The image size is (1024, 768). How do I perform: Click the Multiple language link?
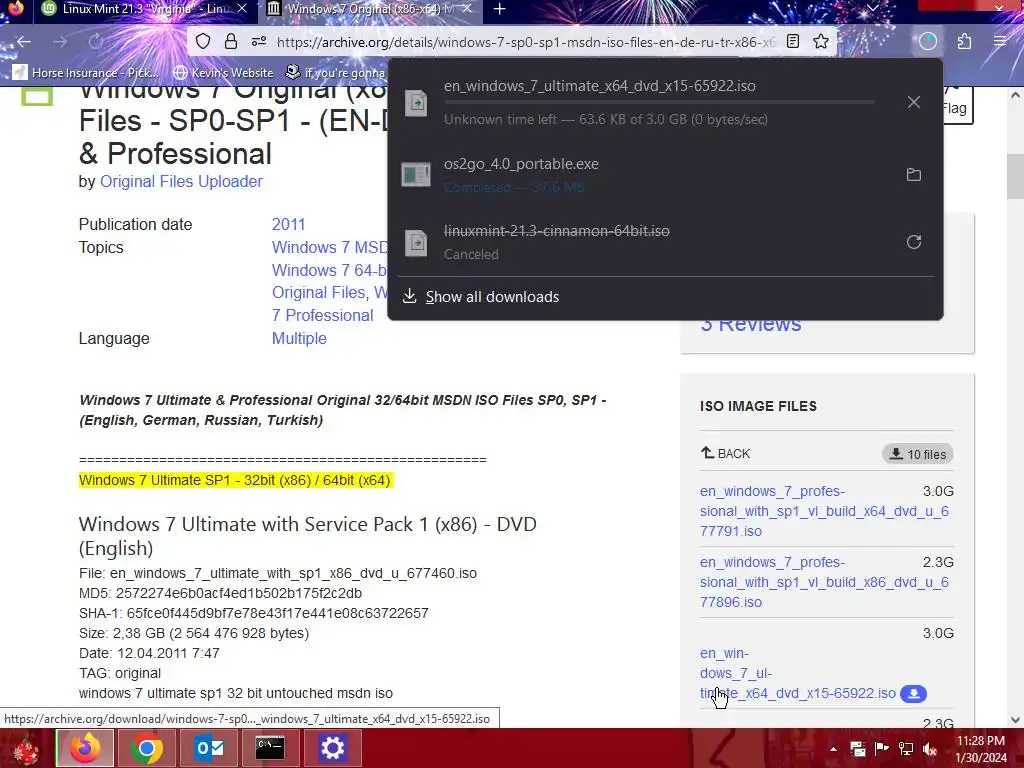[x=299, y=338]
